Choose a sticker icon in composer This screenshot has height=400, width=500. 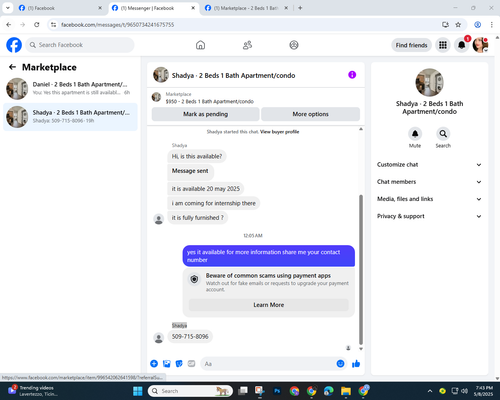click(x=179, y=364)
